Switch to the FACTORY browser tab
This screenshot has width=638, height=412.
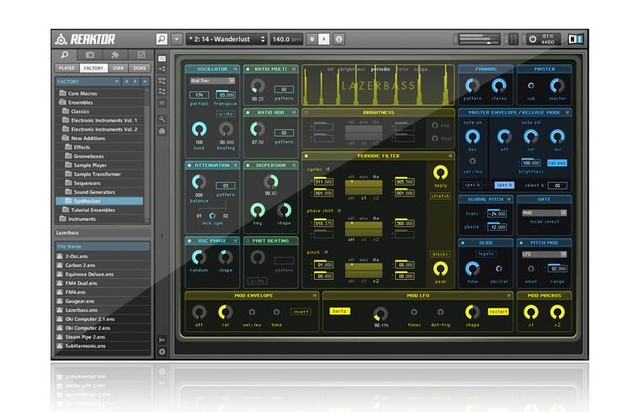click(x=94, y=68)
